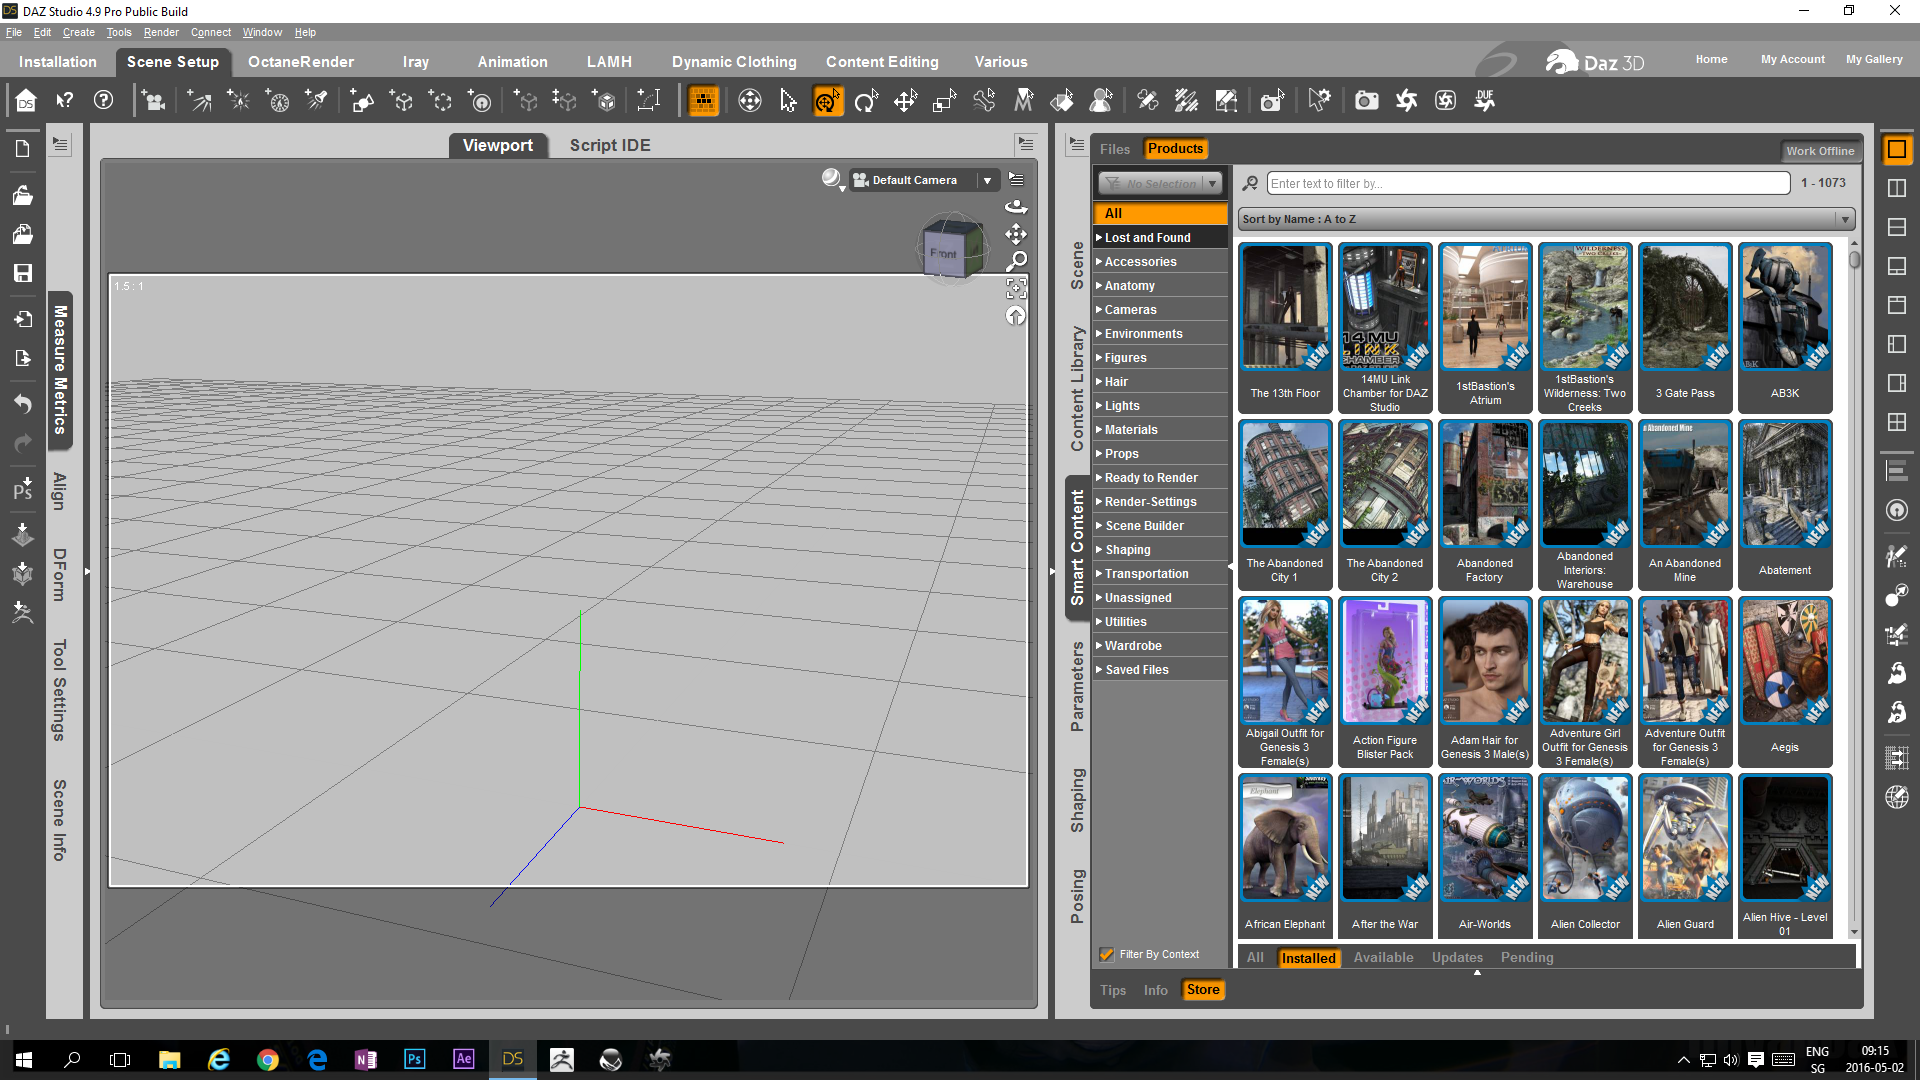Select the Installed filter at bottom
This screenshot has width=1920, height=1080.
1308,958
